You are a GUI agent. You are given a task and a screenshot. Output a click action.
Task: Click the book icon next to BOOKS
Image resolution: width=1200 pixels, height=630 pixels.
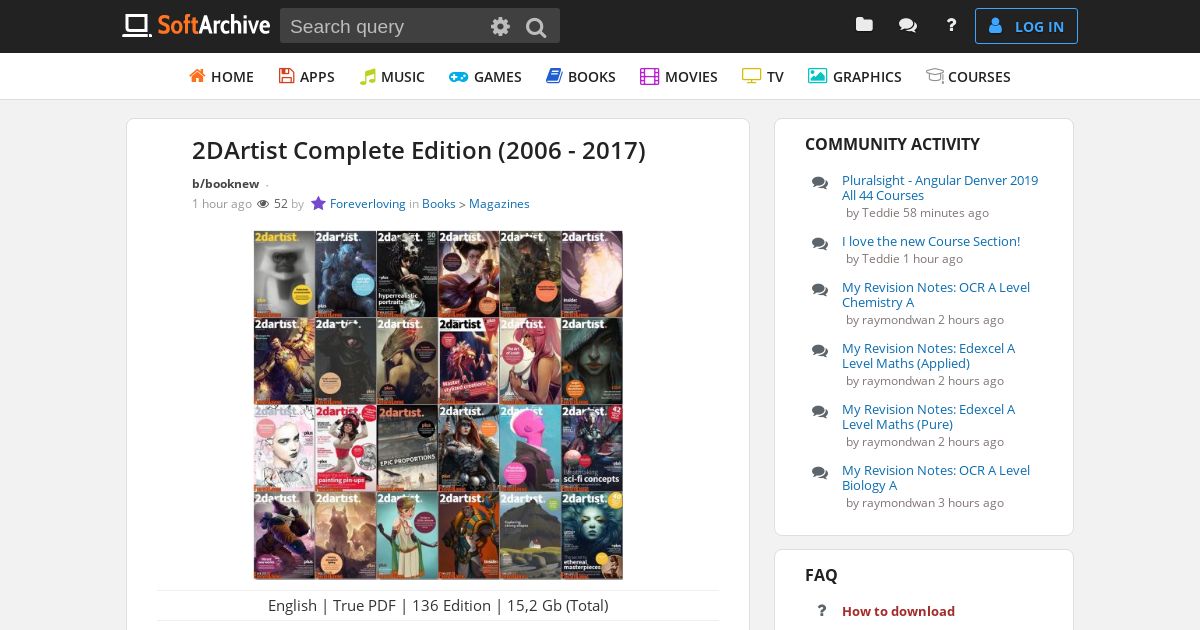tap(554, 76)
